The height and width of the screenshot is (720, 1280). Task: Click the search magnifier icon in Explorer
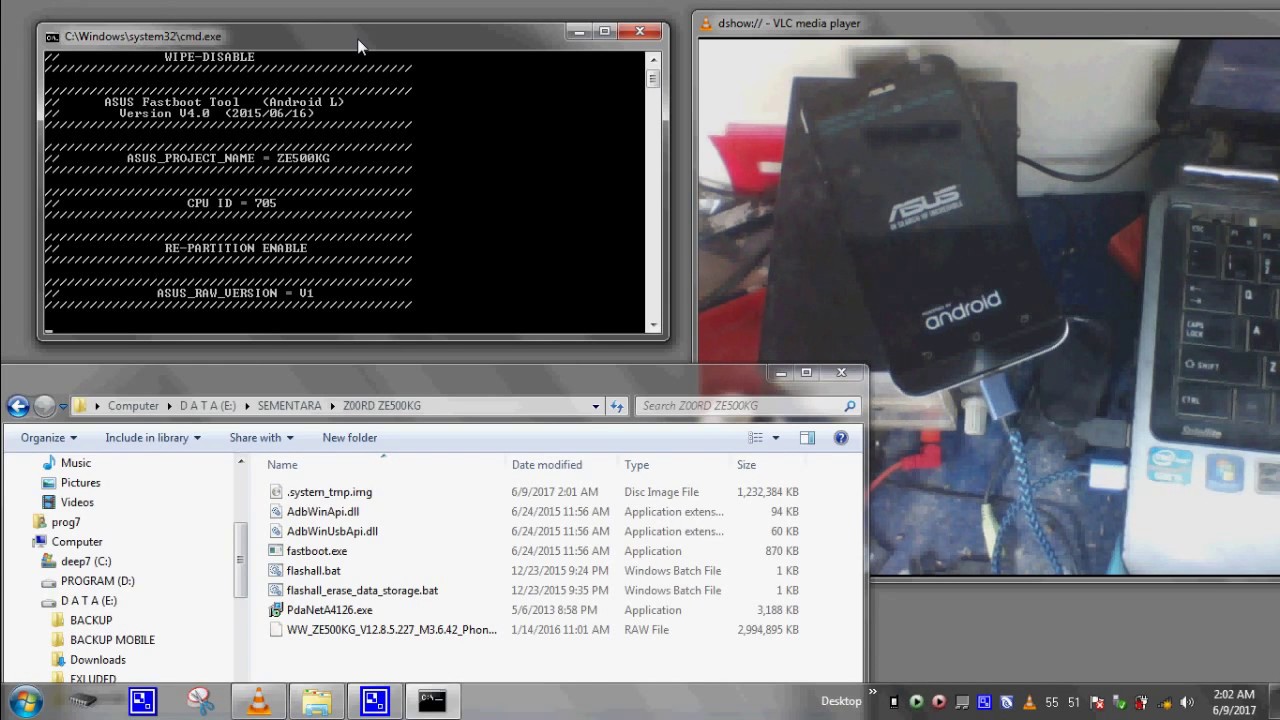pos(850,406)
